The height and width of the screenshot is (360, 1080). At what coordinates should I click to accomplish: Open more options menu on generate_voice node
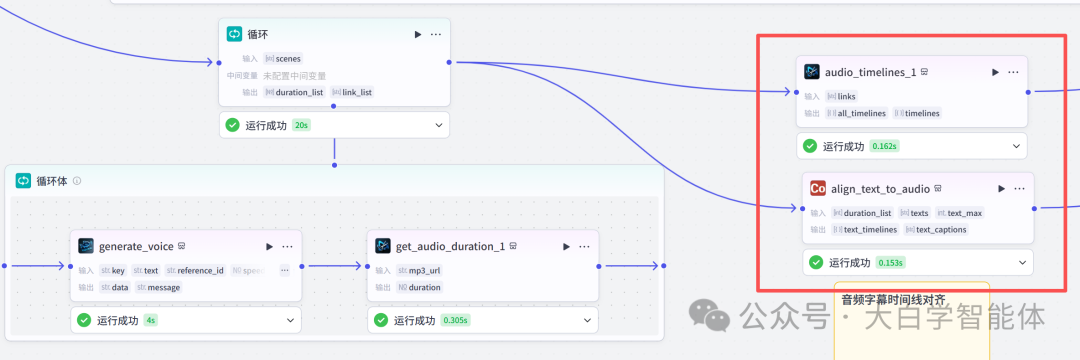tap(287, 246)
